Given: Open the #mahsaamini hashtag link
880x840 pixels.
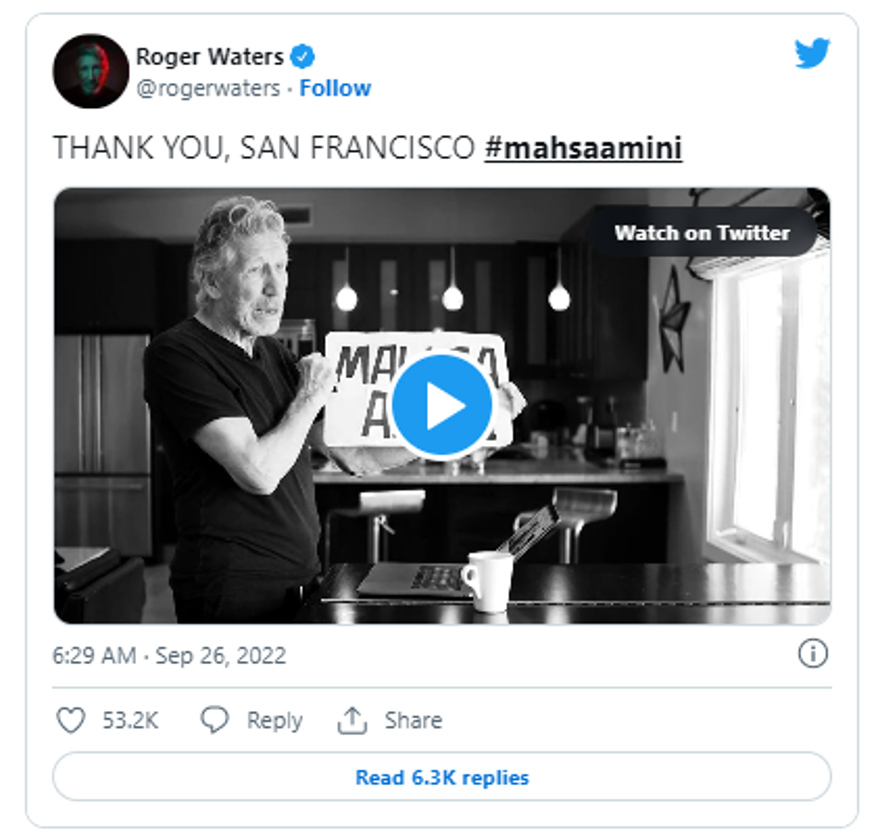Looking at the screenshot, I should 583,148.
